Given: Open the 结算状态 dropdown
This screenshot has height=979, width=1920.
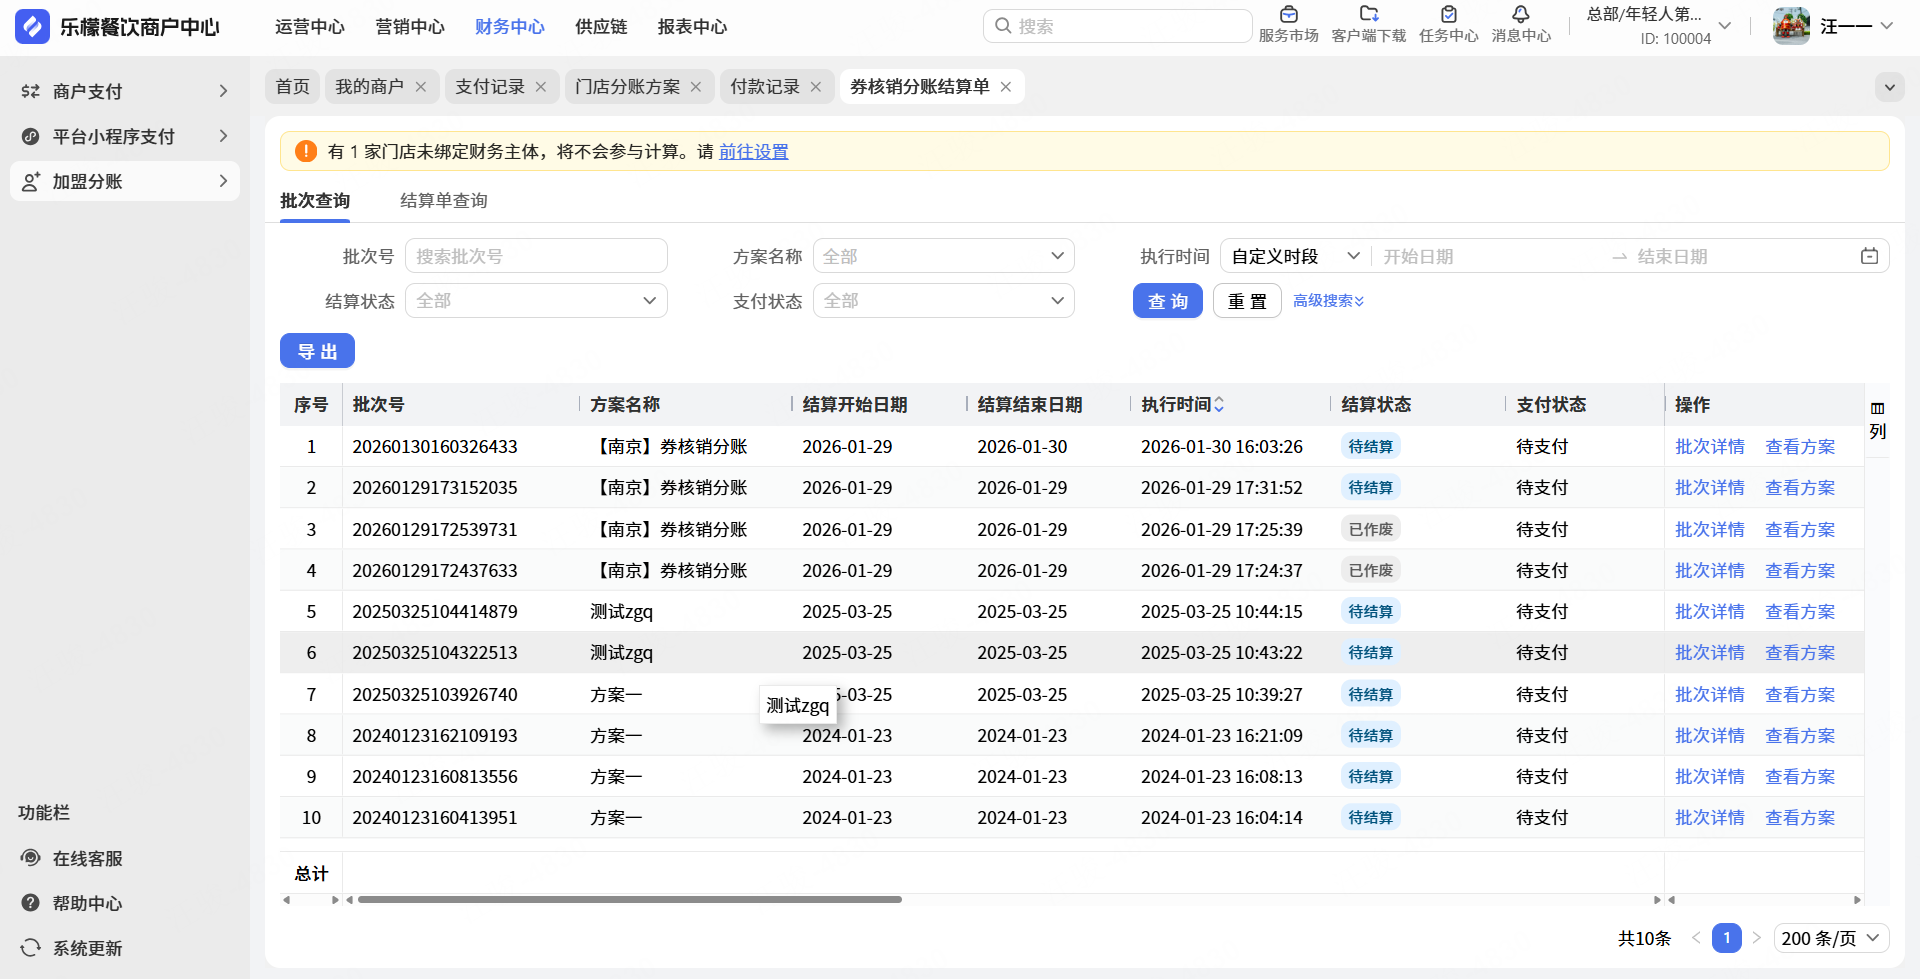Looking at the screenshot, I should [536, 301].
